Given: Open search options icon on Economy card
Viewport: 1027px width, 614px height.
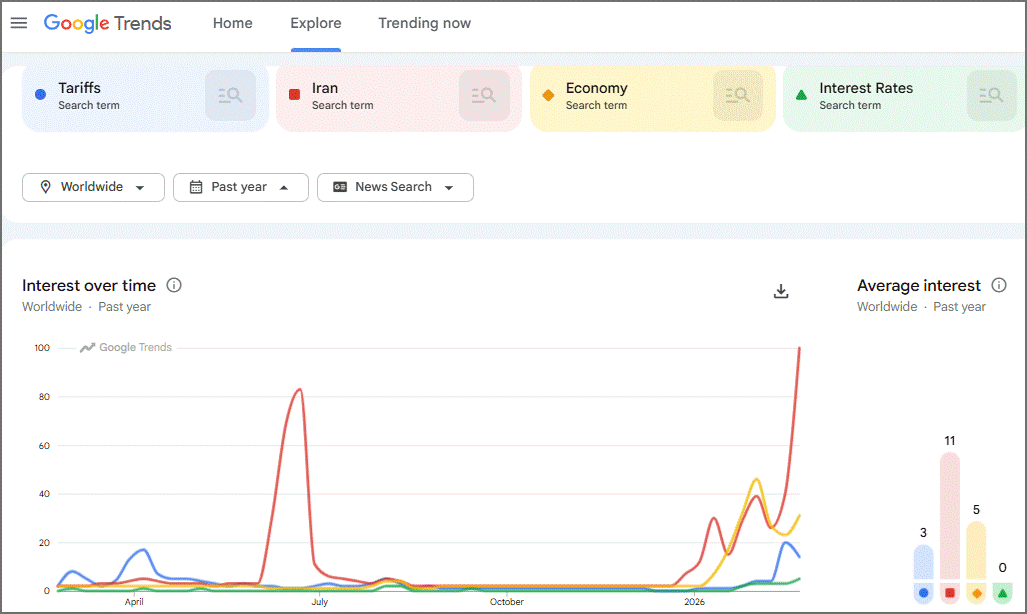Looking at the screenshot, I should (x=738, y=96).
